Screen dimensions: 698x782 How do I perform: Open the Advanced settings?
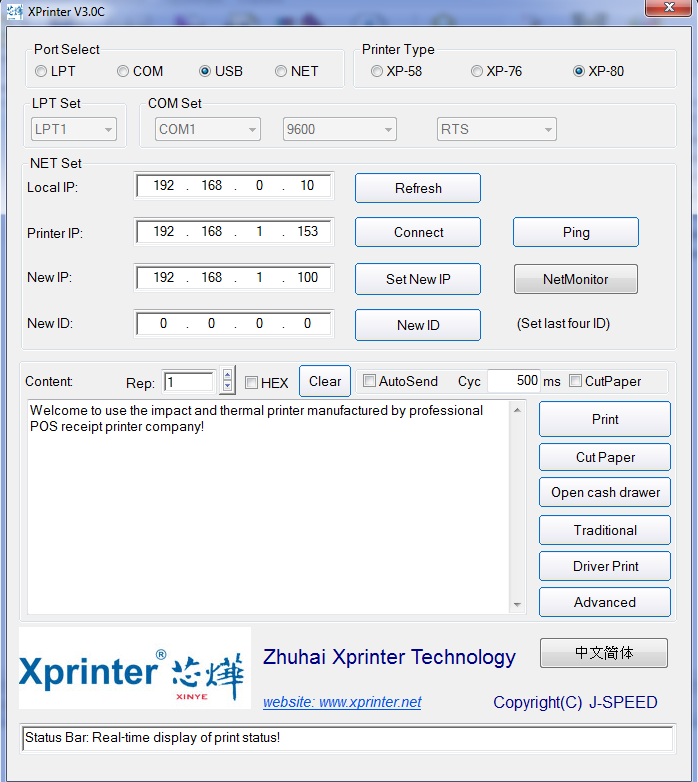tap(605, 602)
